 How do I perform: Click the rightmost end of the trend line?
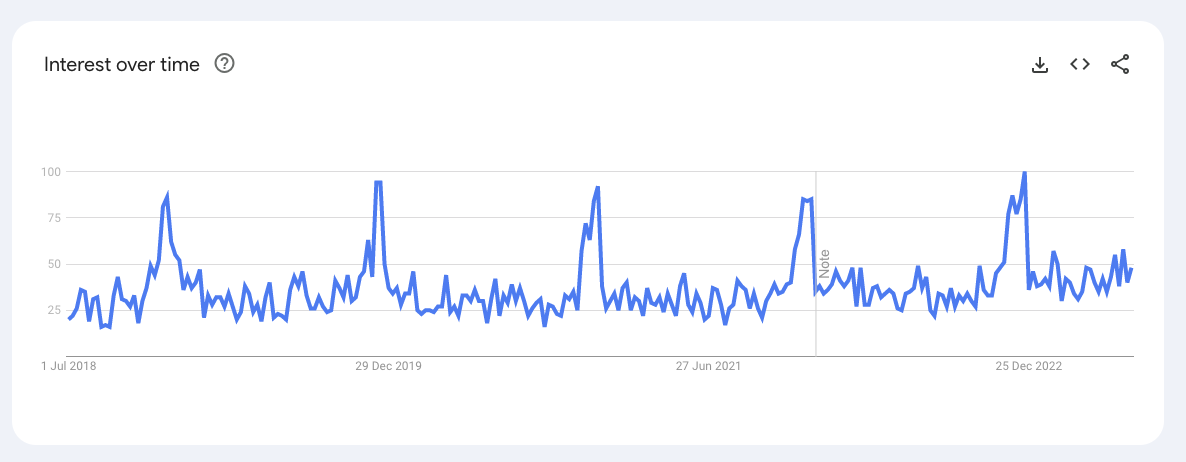coord(1132,269)
